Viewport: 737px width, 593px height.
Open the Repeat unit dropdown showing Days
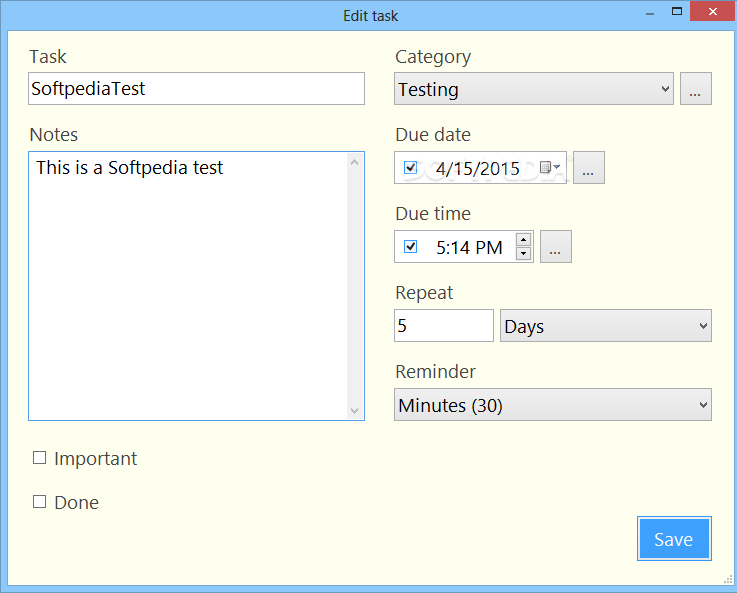(605, 325)
